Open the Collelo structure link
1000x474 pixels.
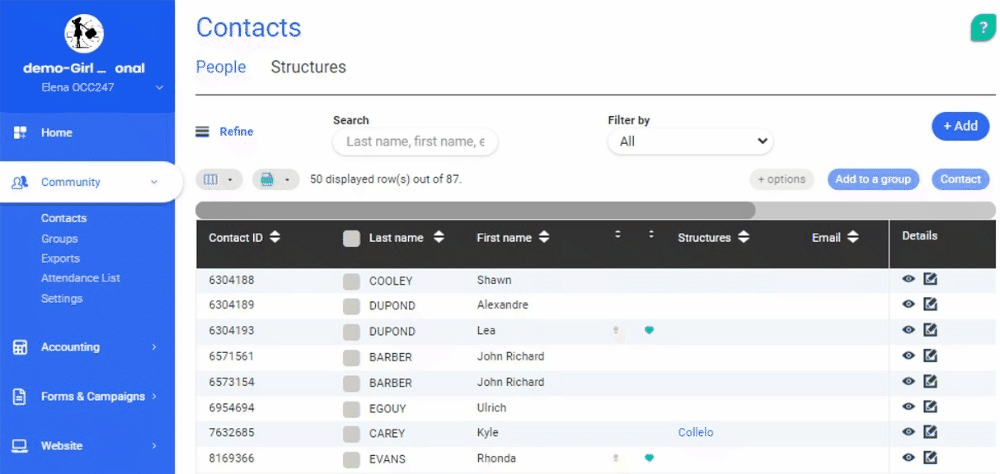pos(695,433)
